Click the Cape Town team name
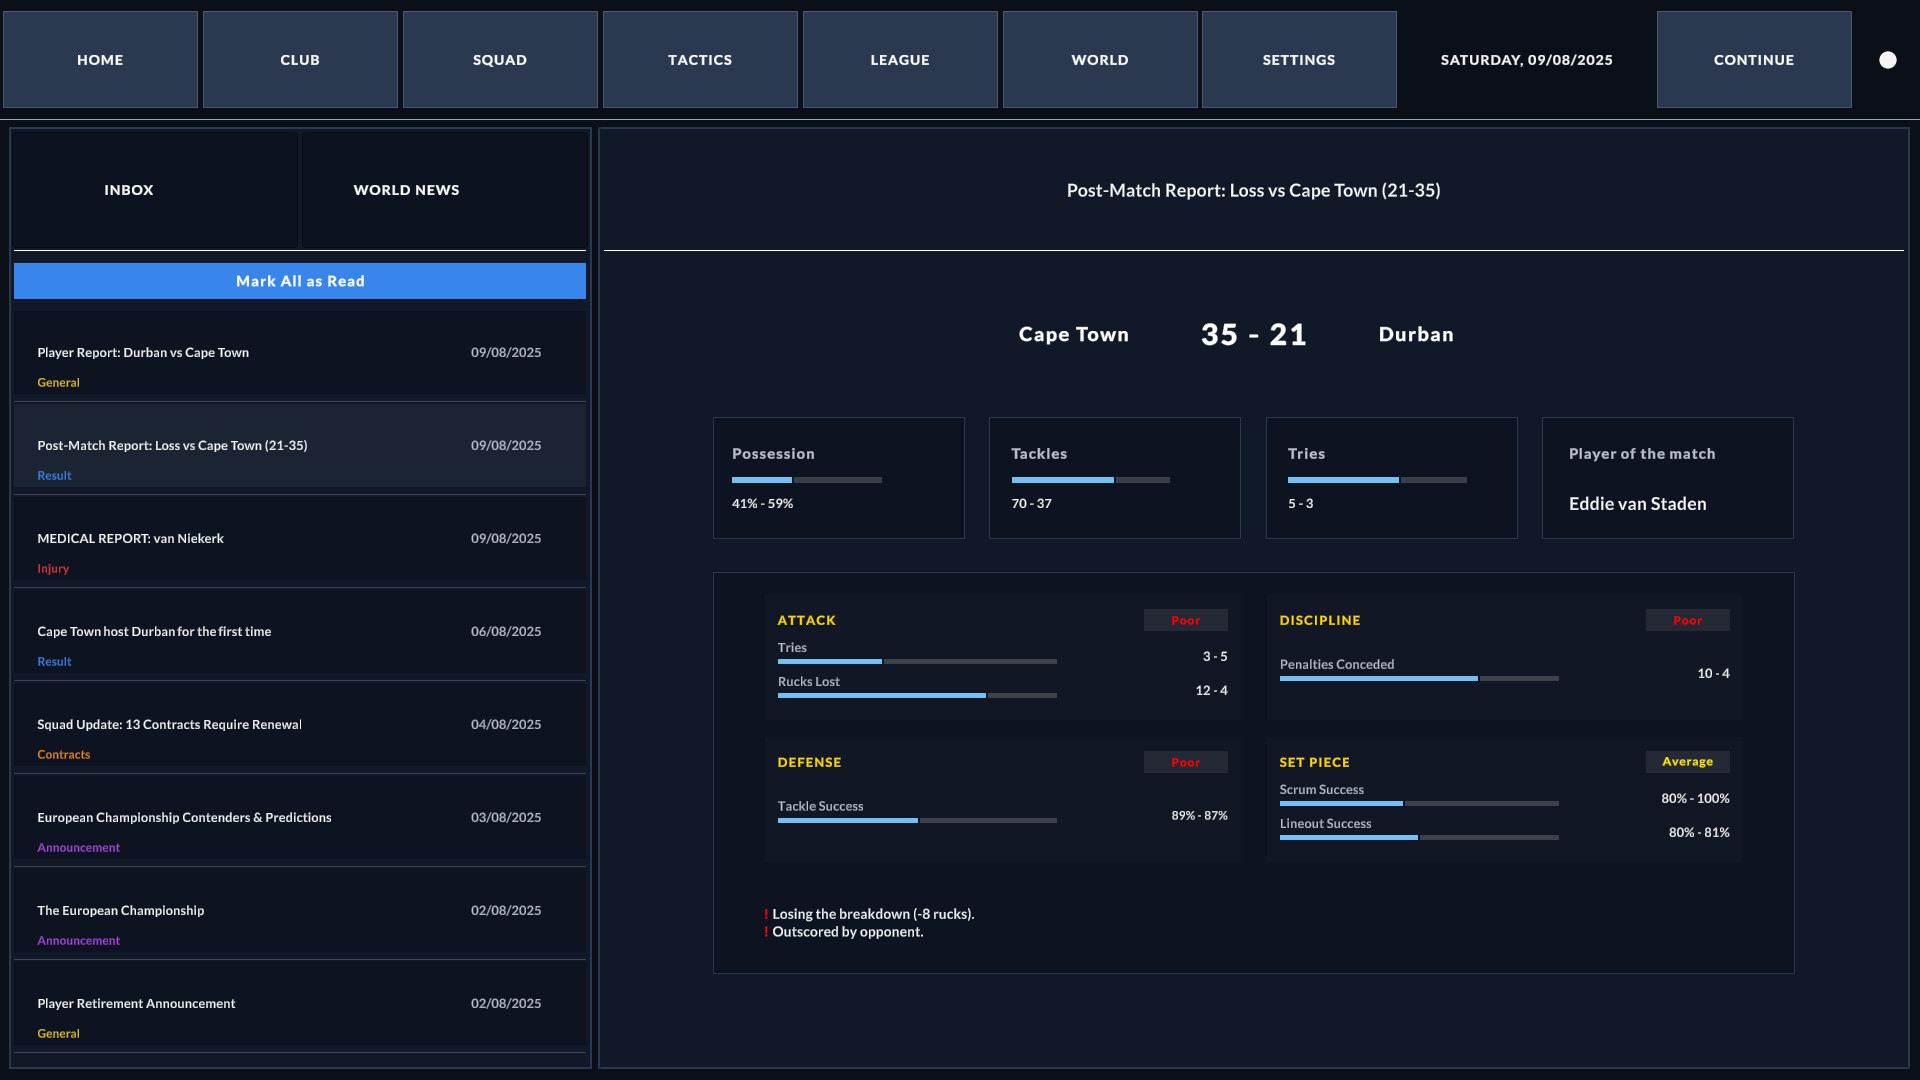The height and width of the screenshot is (1080, 1920). tap(1073, 335)
